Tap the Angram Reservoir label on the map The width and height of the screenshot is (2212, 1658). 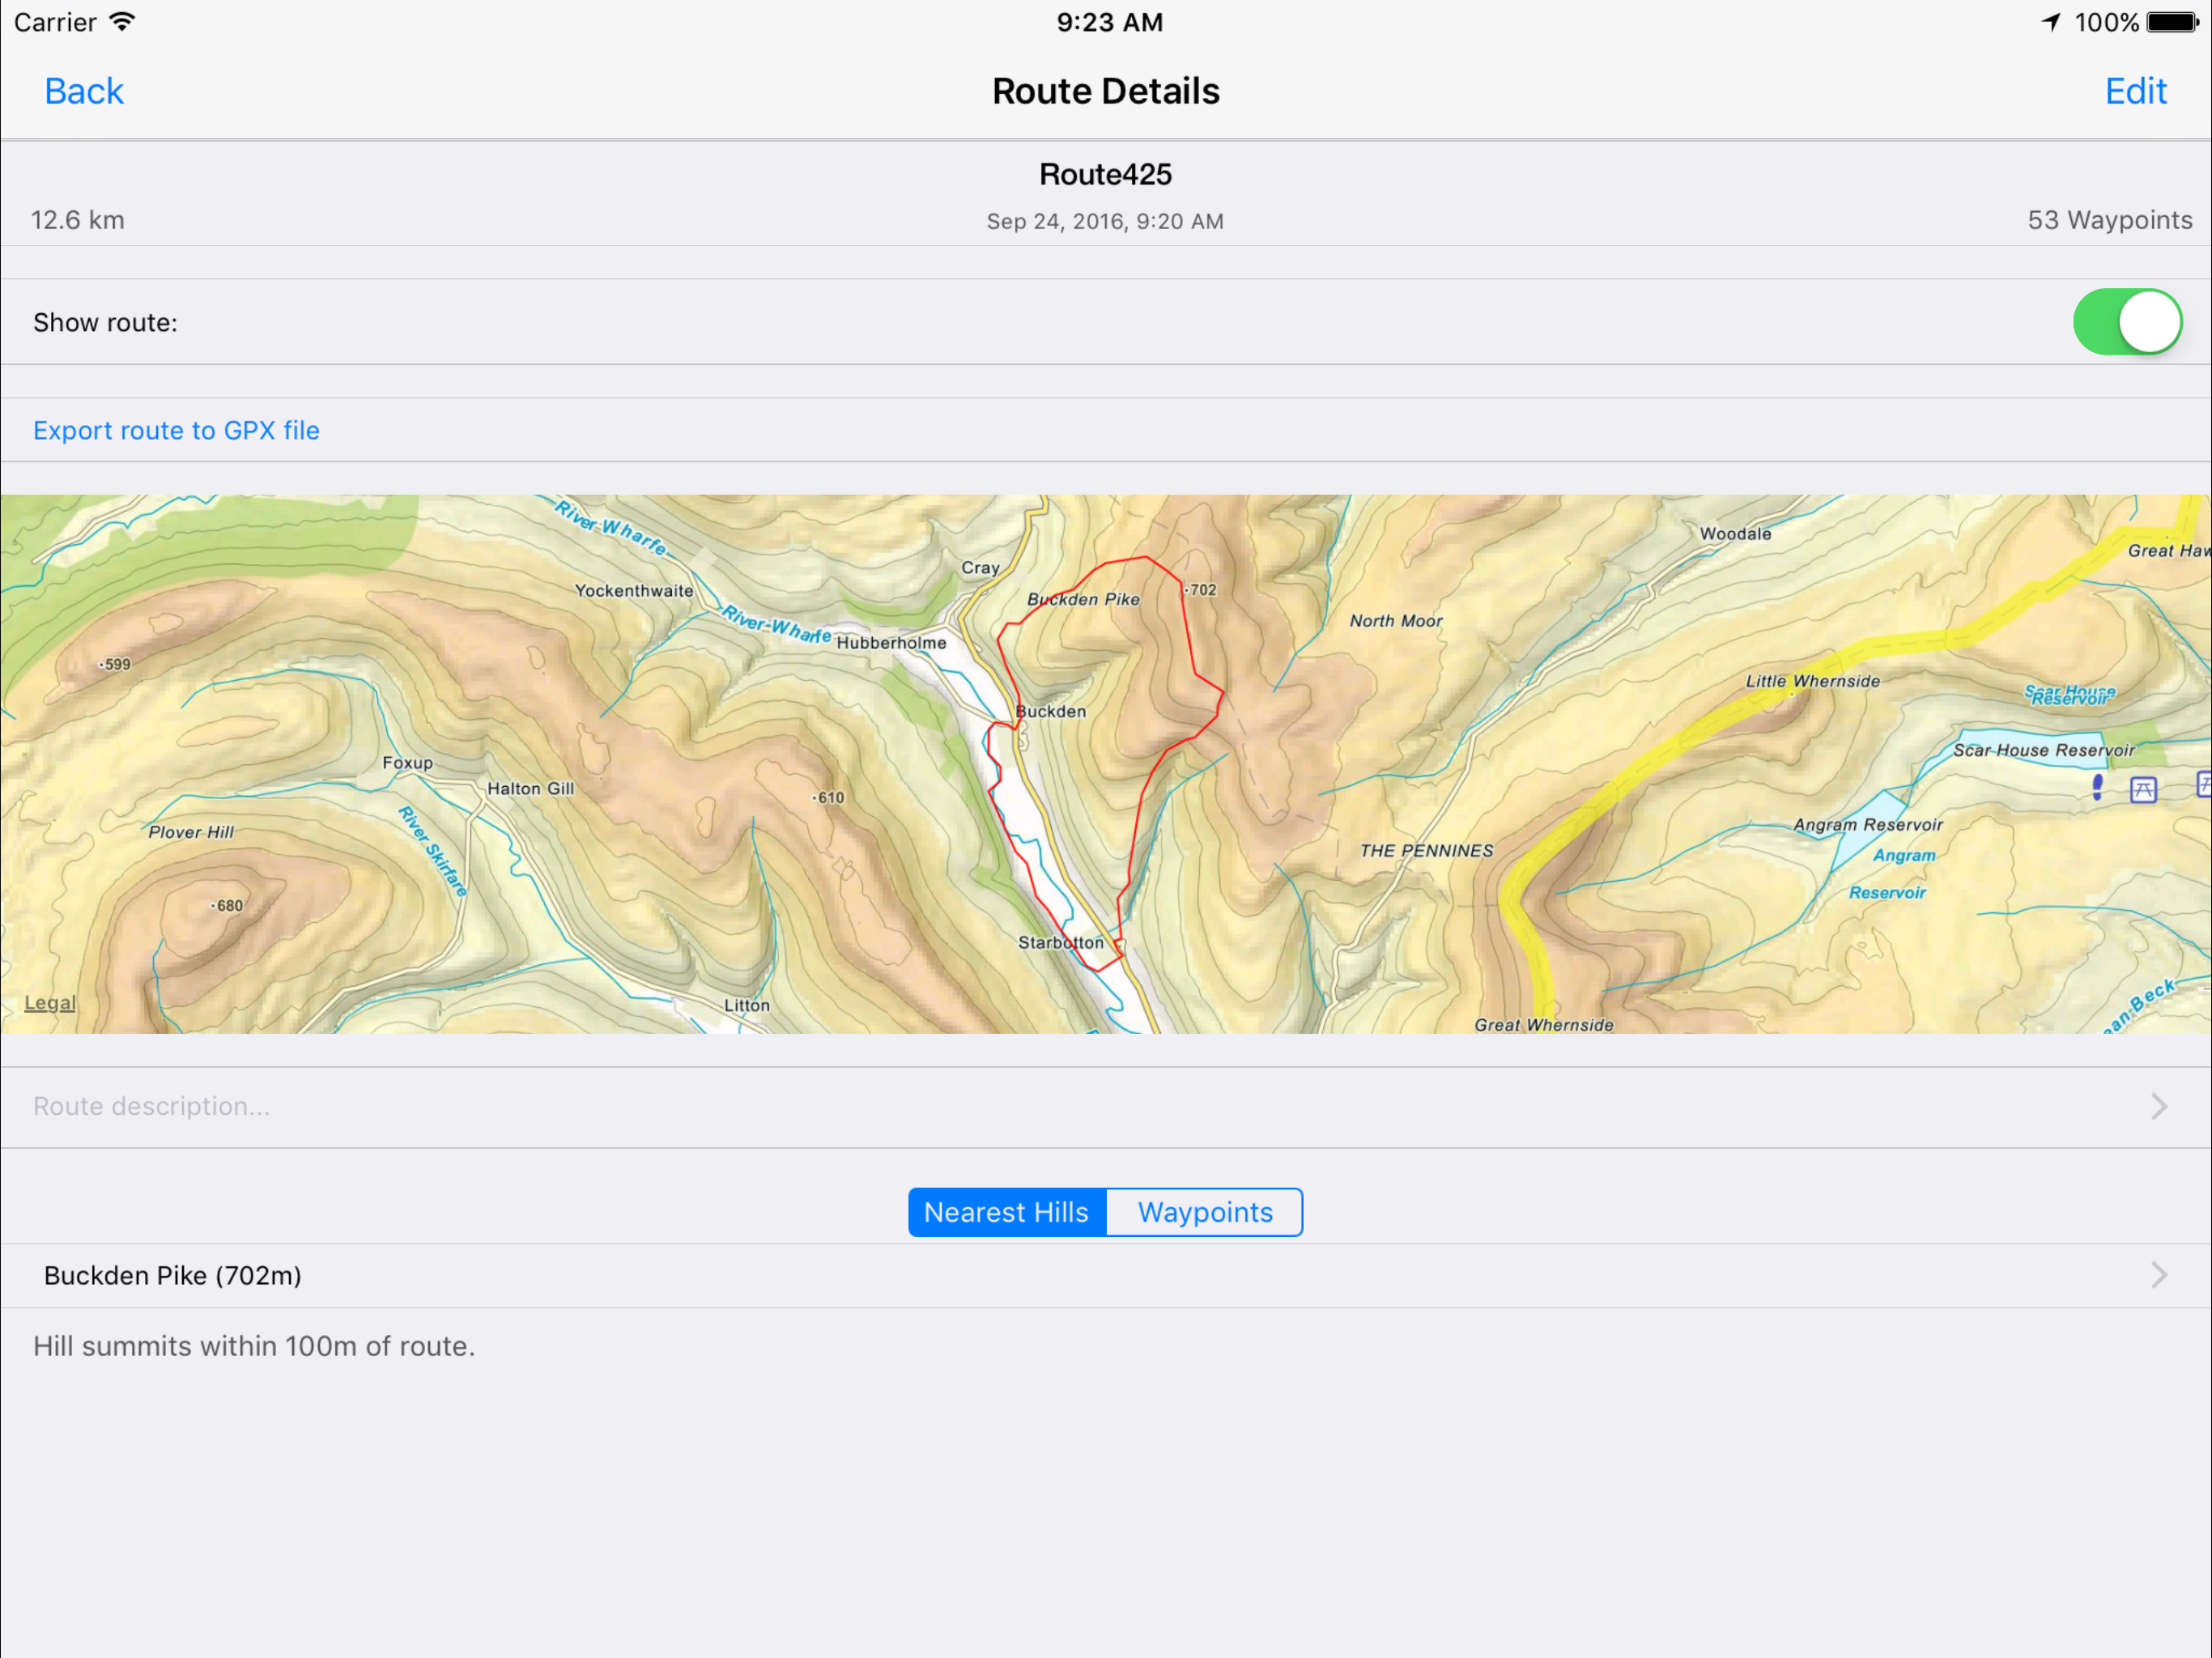click(1868, 824)
